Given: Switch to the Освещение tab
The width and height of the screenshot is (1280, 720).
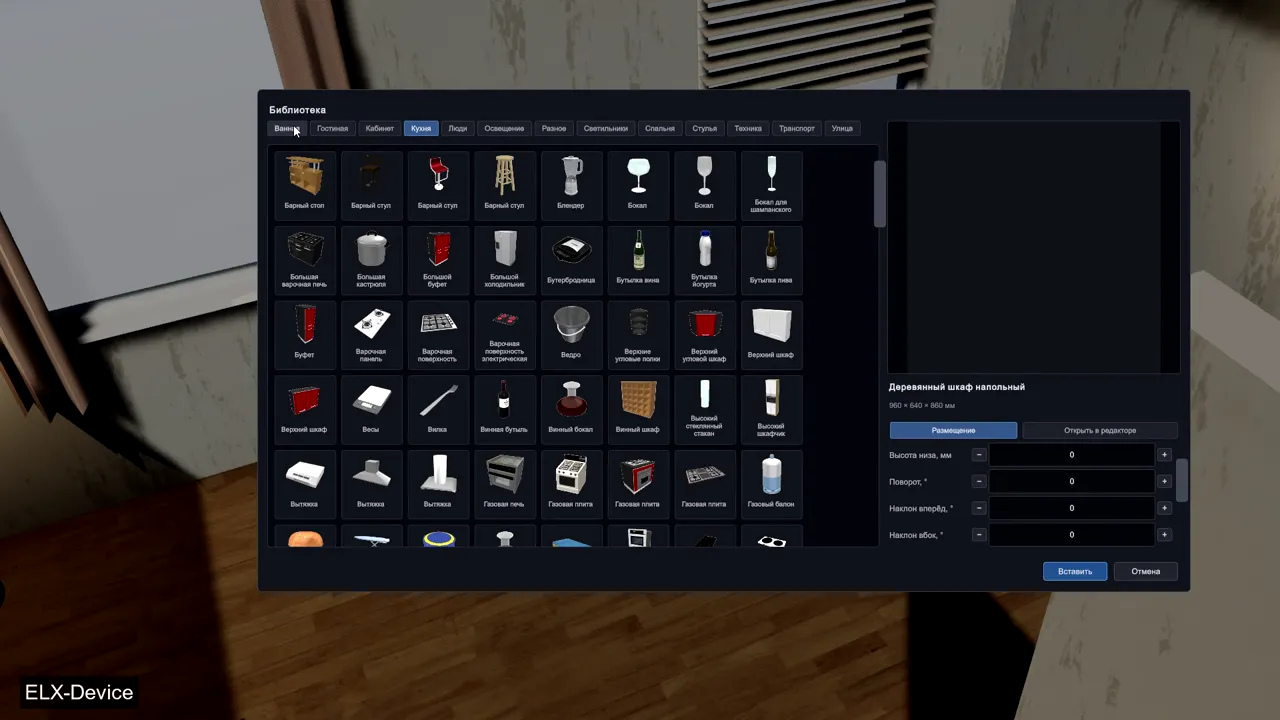Looking at the screenshot, I should [504, 128].
